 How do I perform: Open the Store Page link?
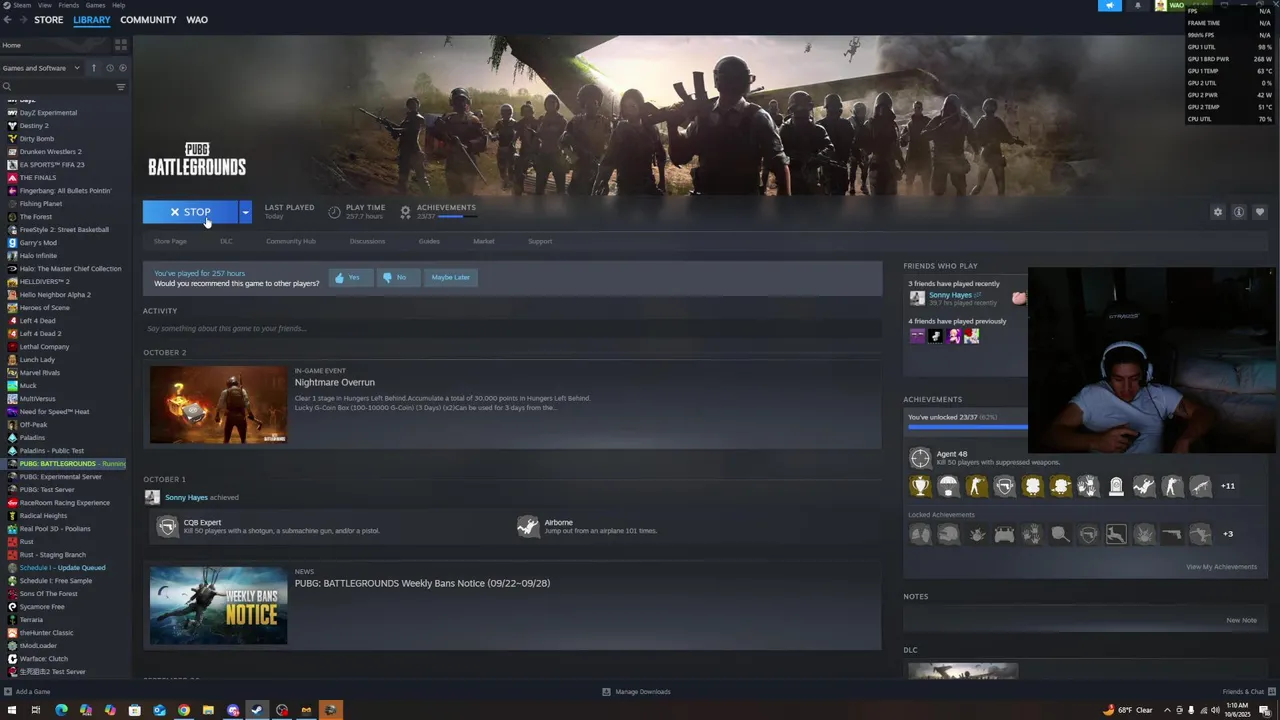[x=170, y=241]
